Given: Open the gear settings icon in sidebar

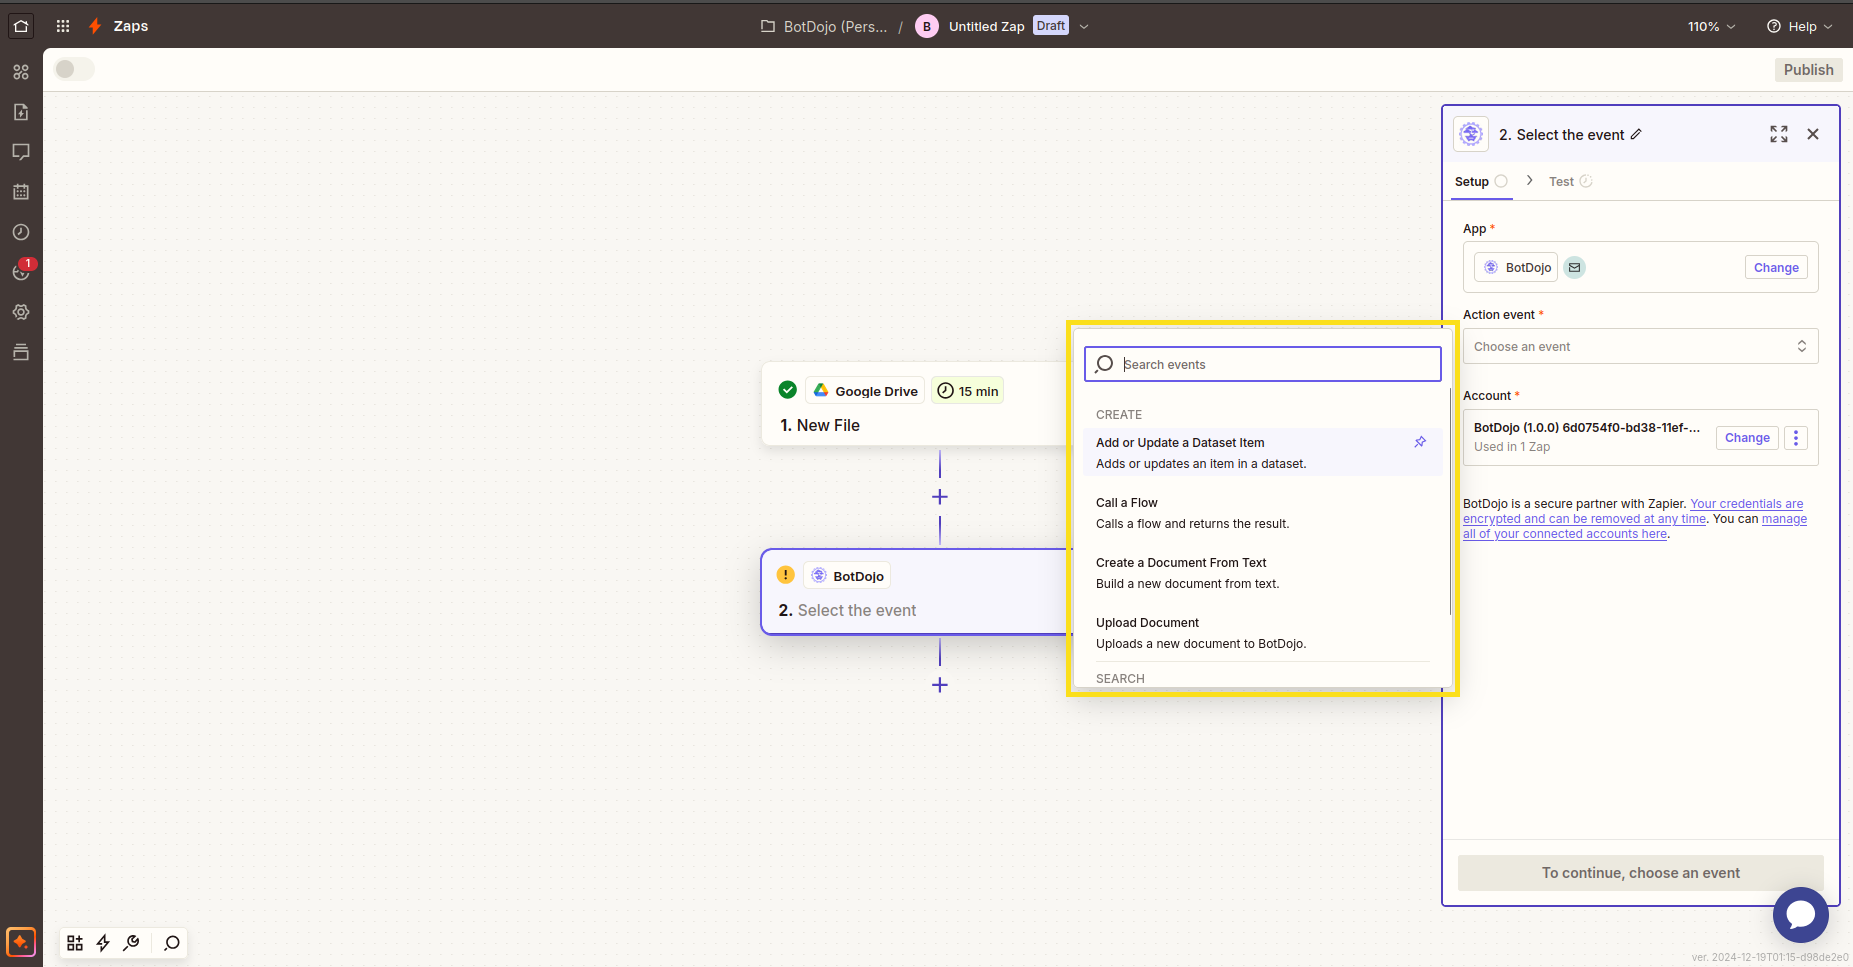Looking at the screenshot, I should click(21, 312).
